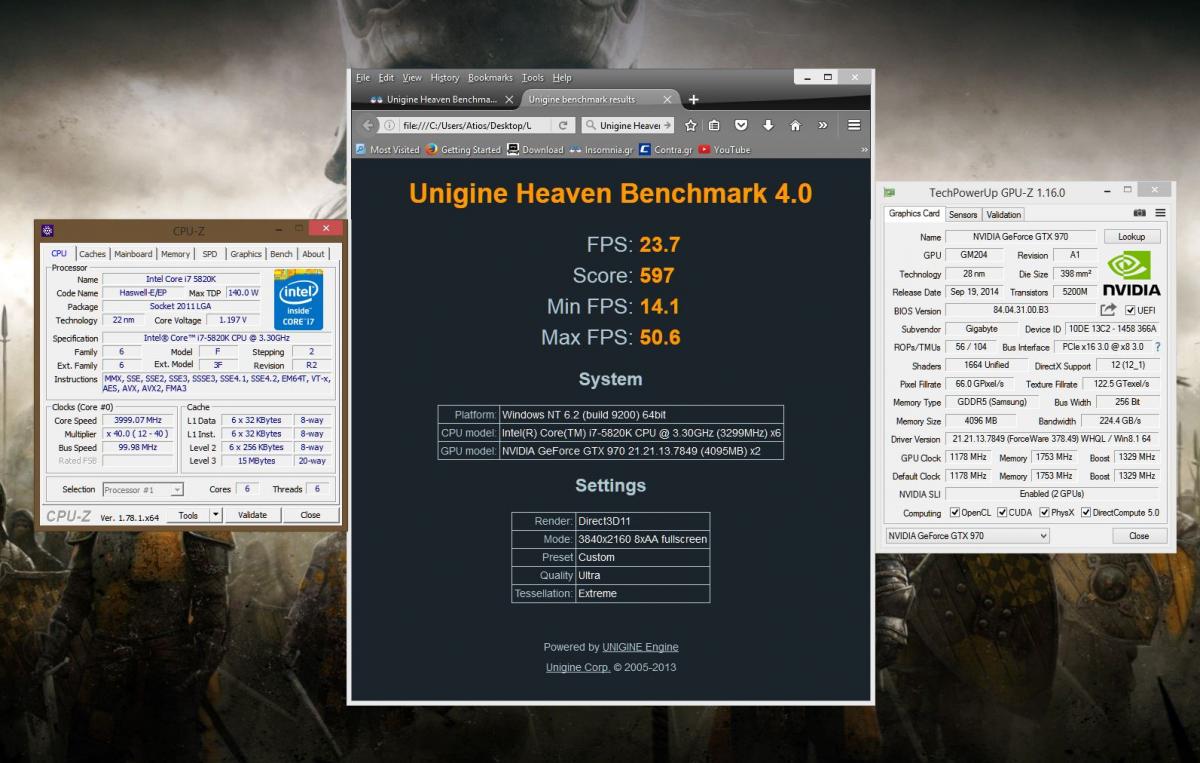
Task: Click the NVIDIA logo in GPU-Z
Action: (x=1131, y=272)
